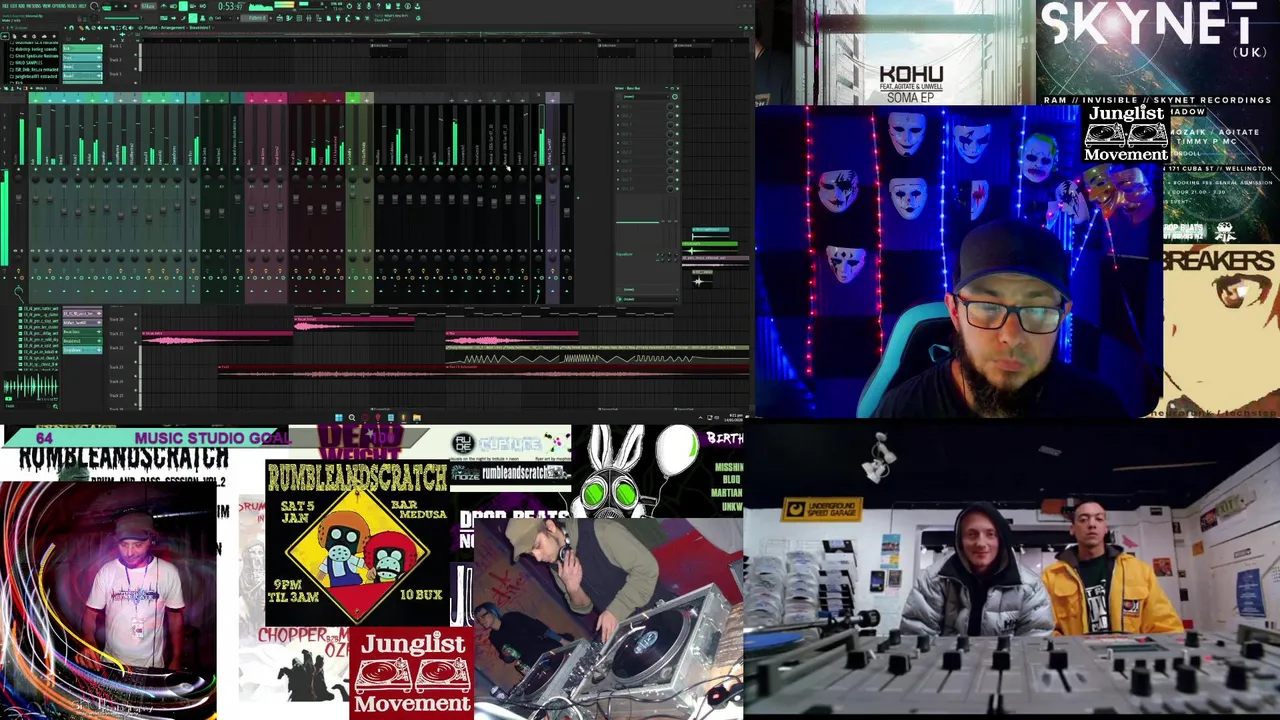The image size is (1280, 720).
Task: Toggle the Bass Bus mixer track mute LED
Action: 538,169
